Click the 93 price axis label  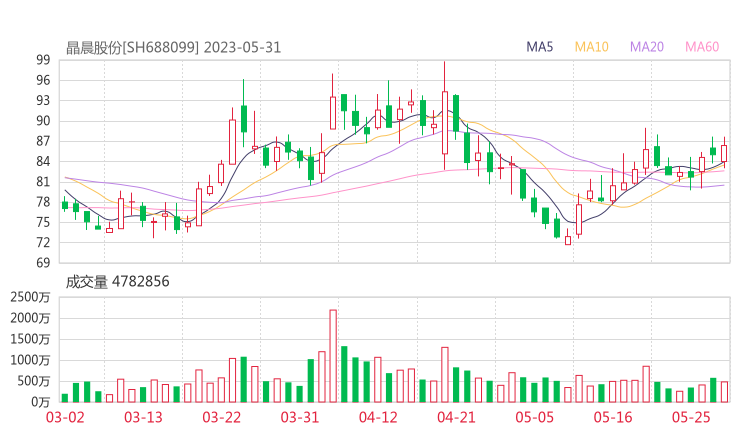(43, 101)
